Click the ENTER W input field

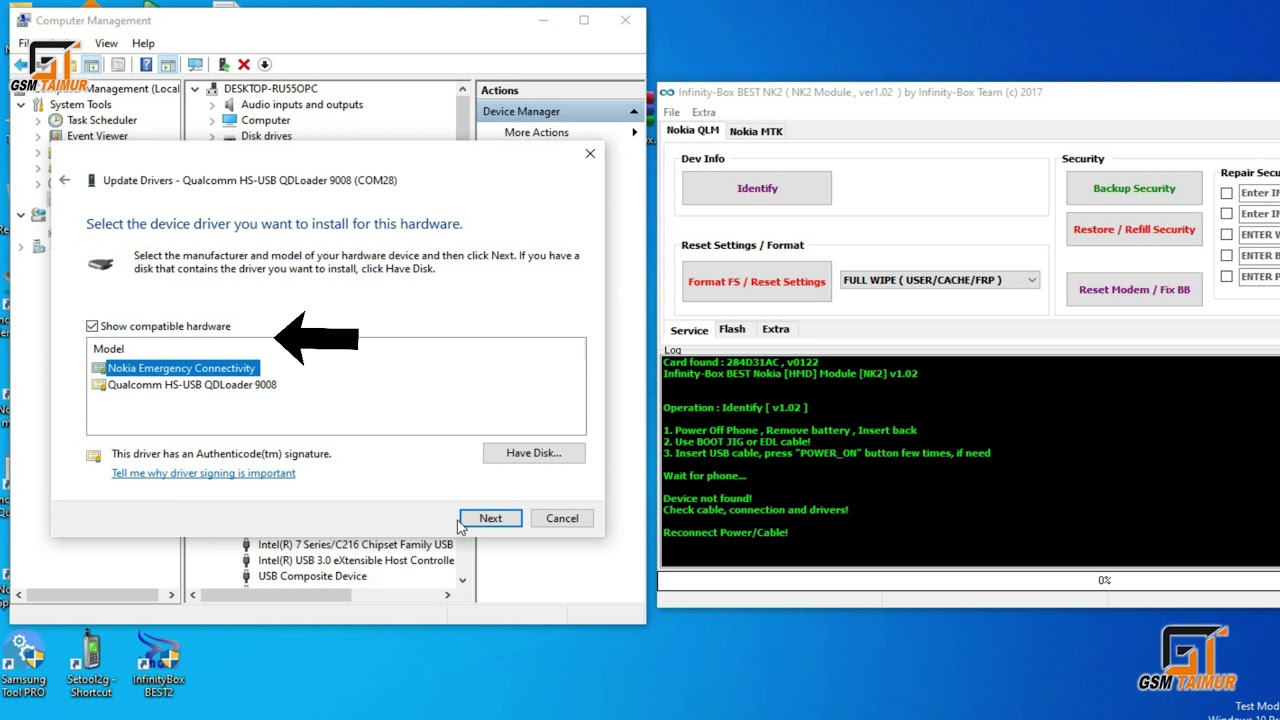click(x=1259, y=235)
